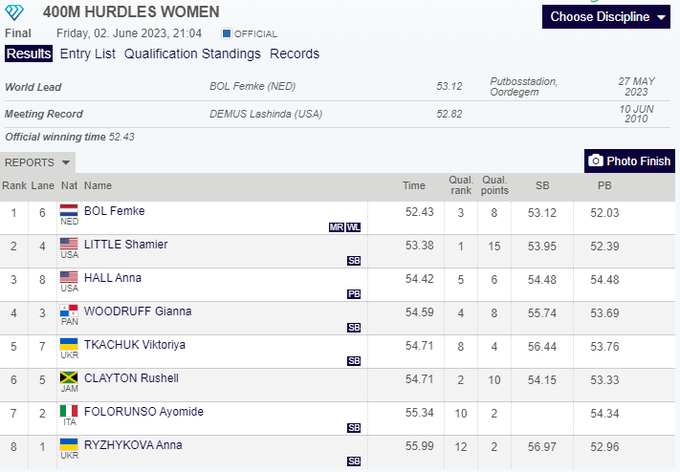Click the camera icon on Photo Finish
Viewport: 680px width, 472px height.
[x=596, y=161]
